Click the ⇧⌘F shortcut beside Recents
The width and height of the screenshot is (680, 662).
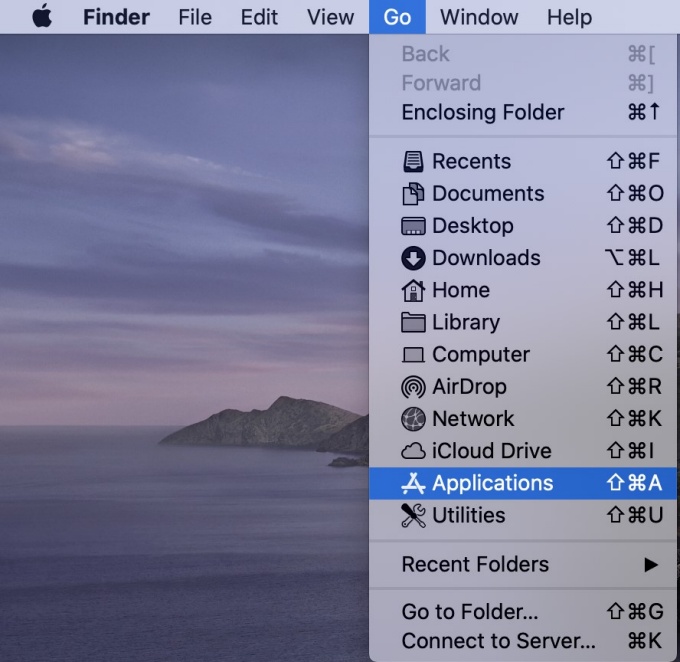point(633,161)
